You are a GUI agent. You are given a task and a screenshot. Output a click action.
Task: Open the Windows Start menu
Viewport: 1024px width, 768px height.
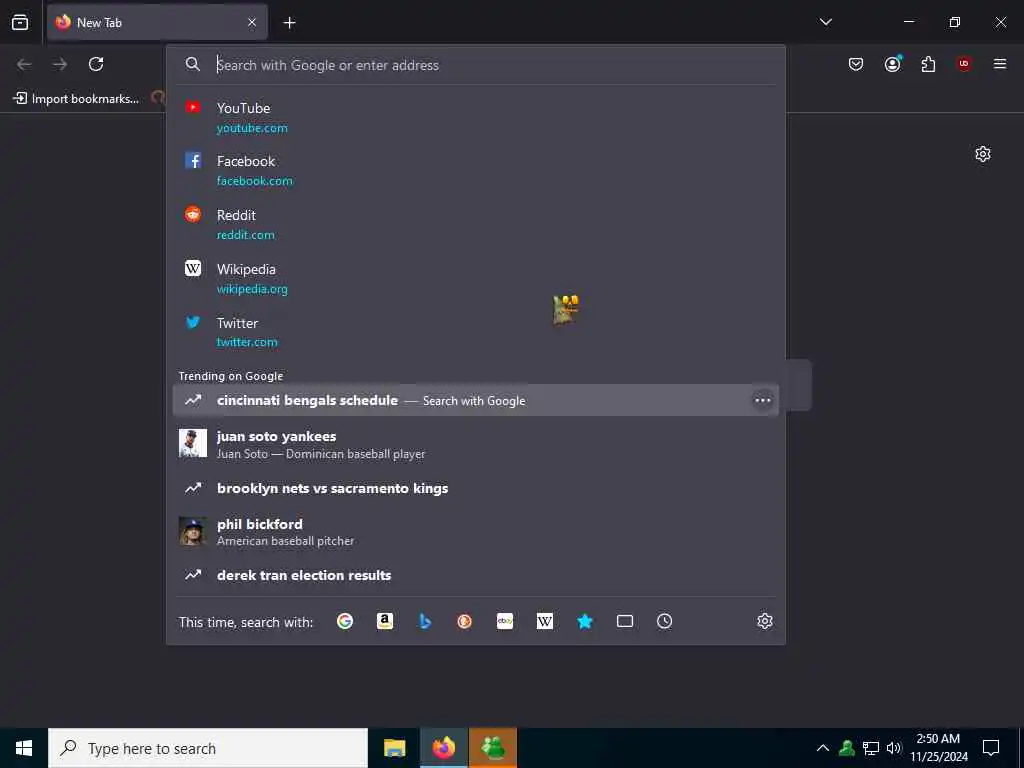(x=24, y=748)
